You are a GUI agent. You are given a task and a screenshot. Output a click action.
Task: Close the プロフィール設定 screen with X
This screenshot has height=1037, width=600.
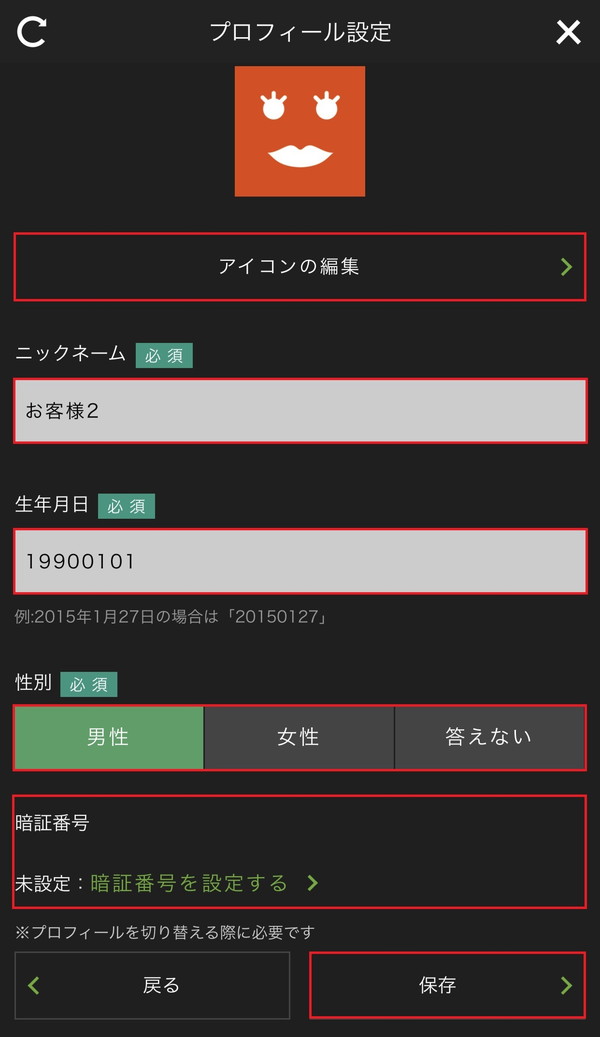click(568, 32)
